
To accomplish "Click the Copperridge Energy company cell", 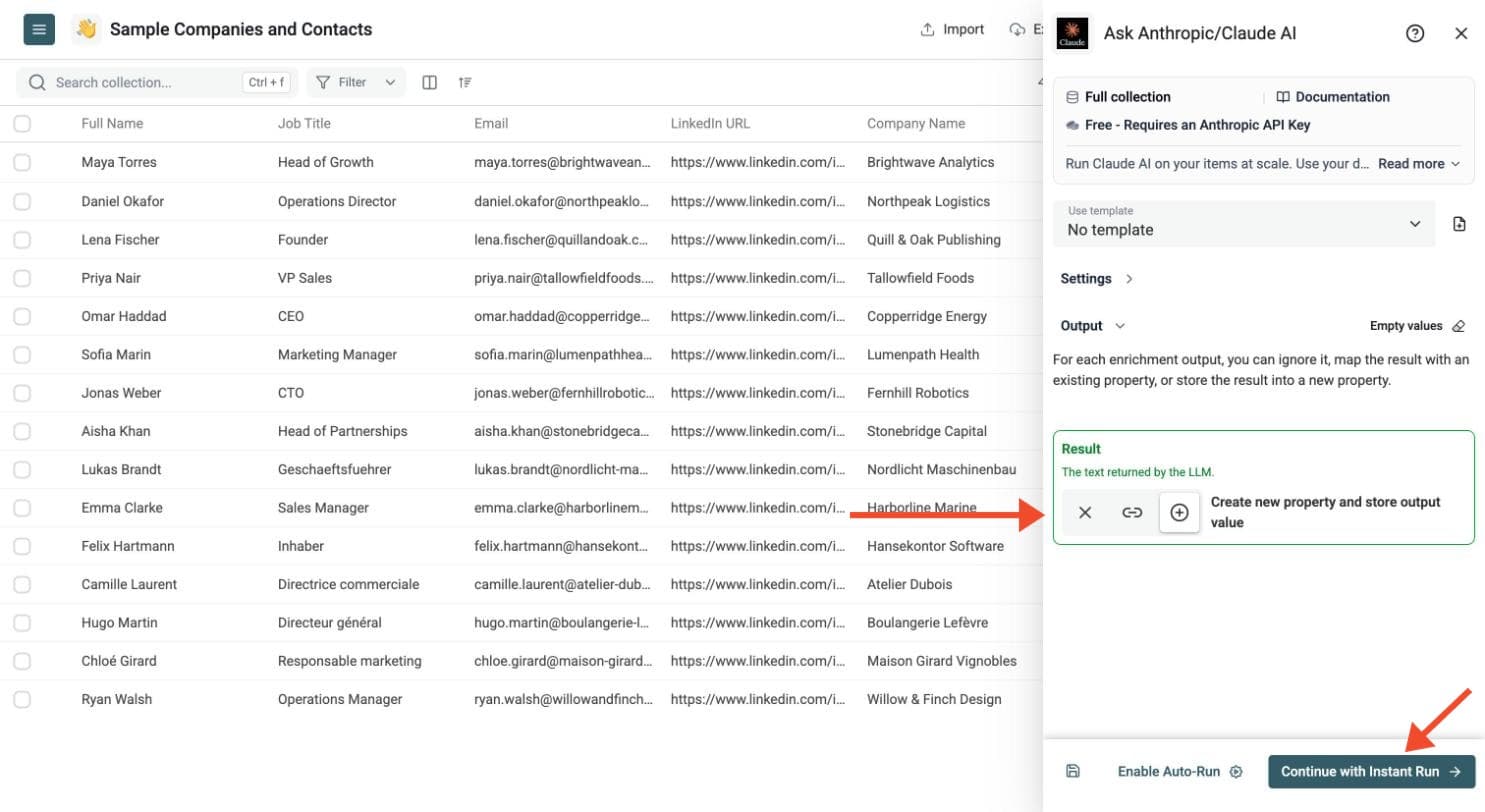I will click(927, 316).
